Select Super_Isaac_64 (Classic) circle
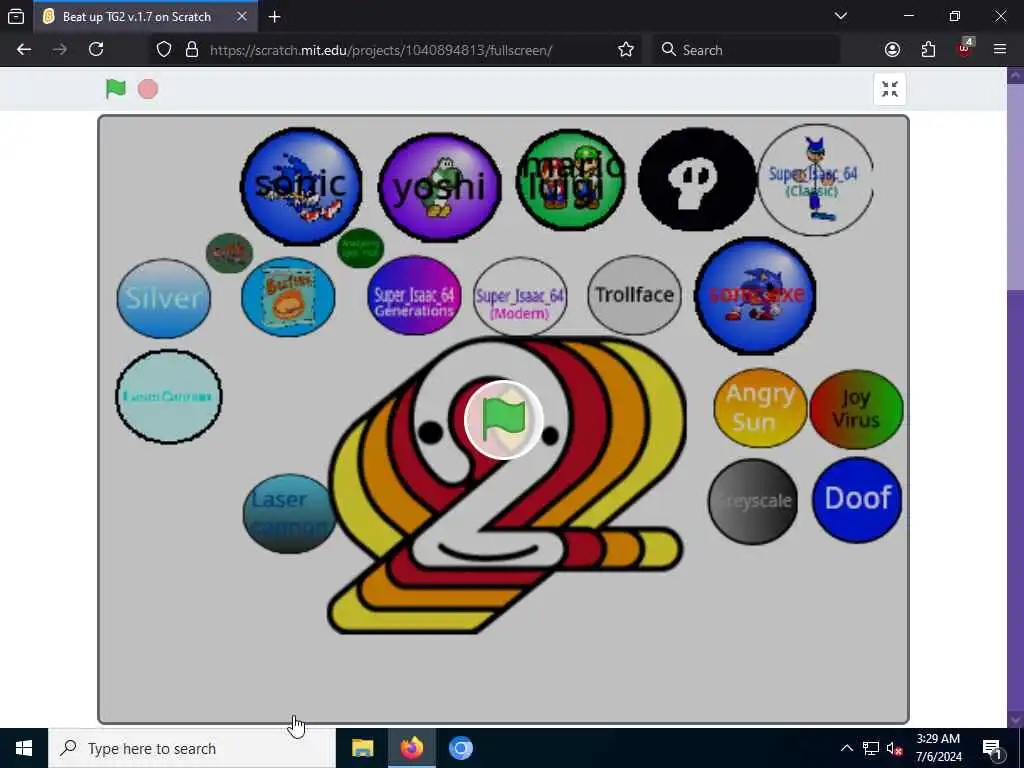 (815, 180)
